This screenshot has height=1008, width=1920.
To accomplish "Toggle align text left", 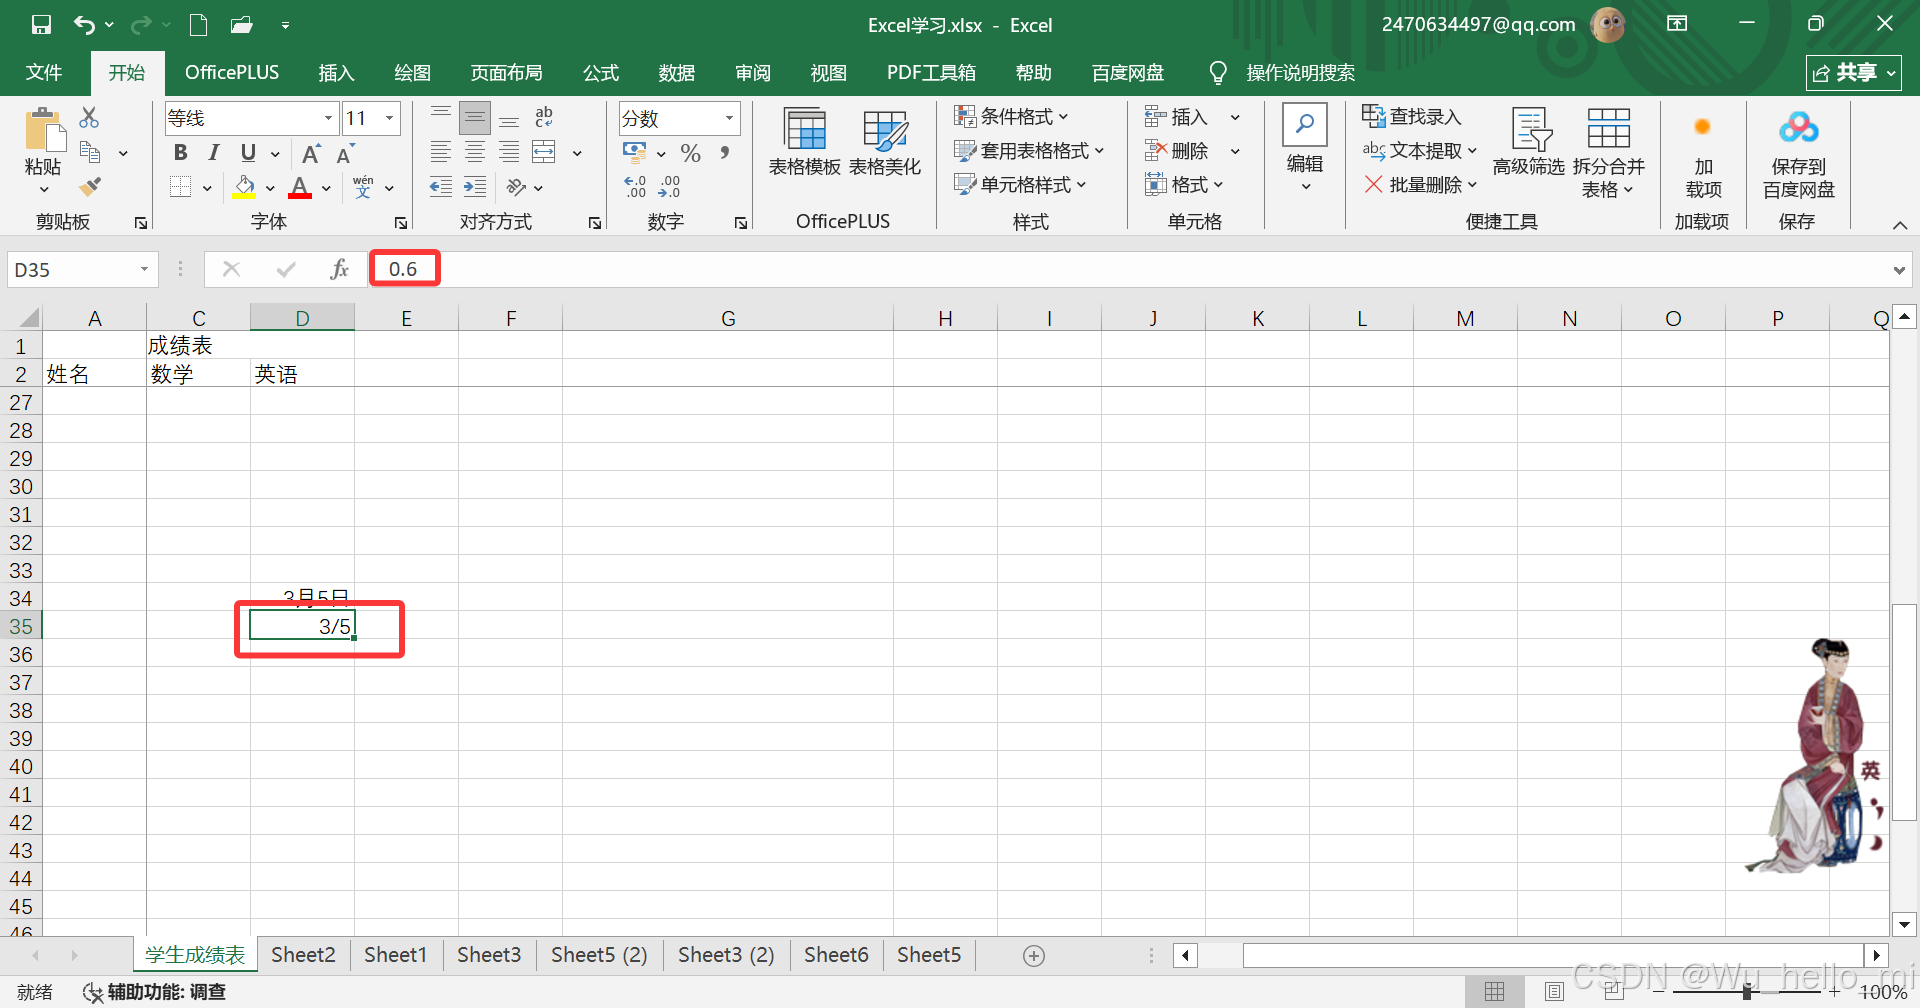I will (440, 152).
